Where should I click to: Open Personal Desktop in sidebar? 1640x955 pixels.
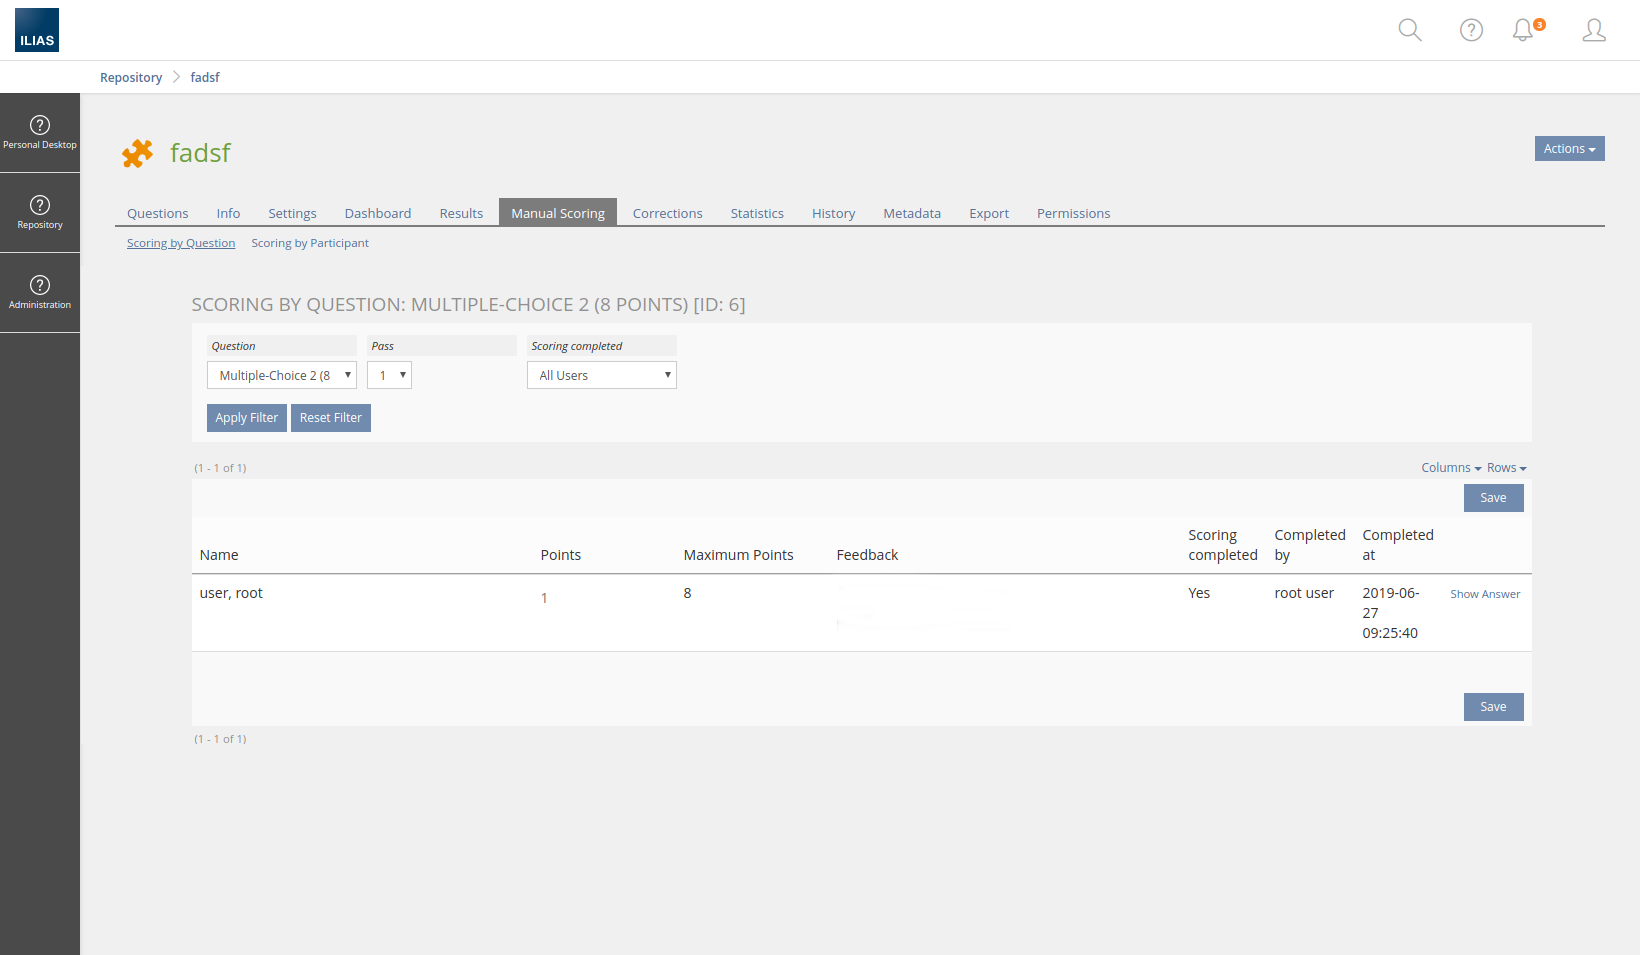click(40, 133)
